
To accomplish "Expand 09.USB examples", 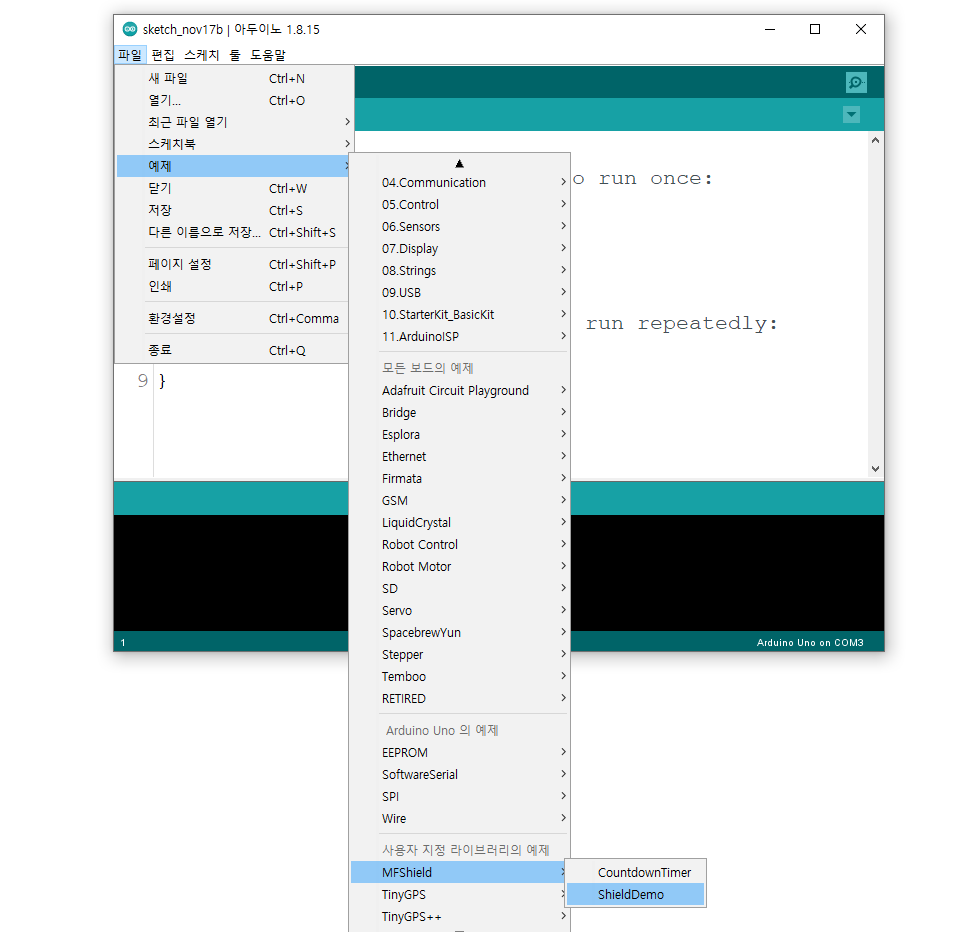I will click(459, 292).
